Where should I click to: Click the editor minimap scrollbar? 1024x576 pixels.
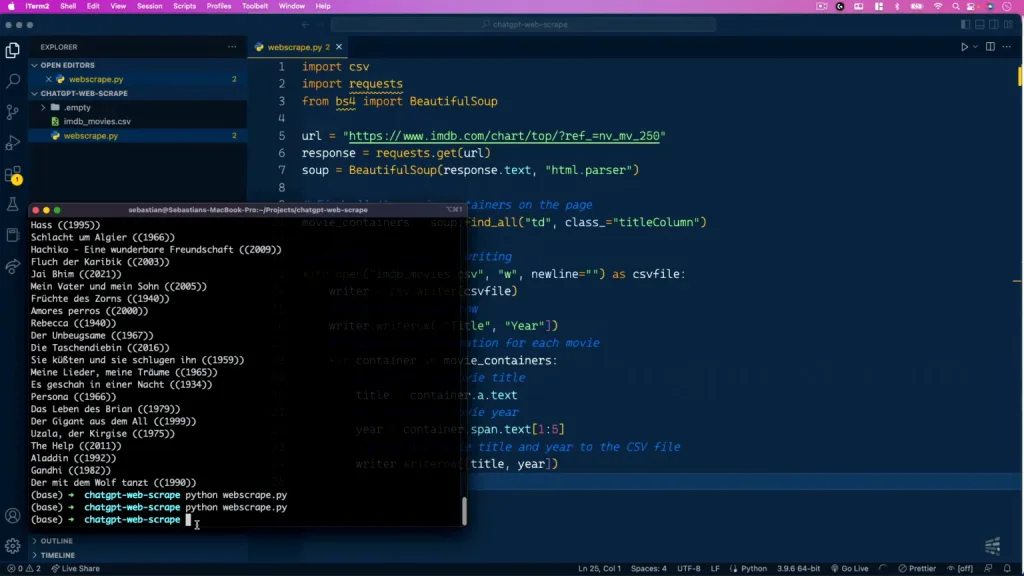(1019, 76)
